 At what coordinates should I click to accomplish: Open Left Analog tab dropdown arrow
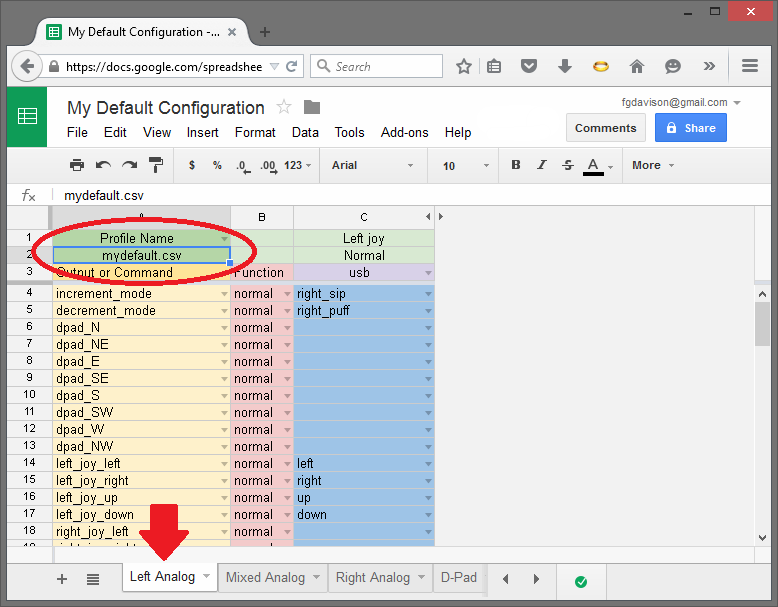click(206, 576)
